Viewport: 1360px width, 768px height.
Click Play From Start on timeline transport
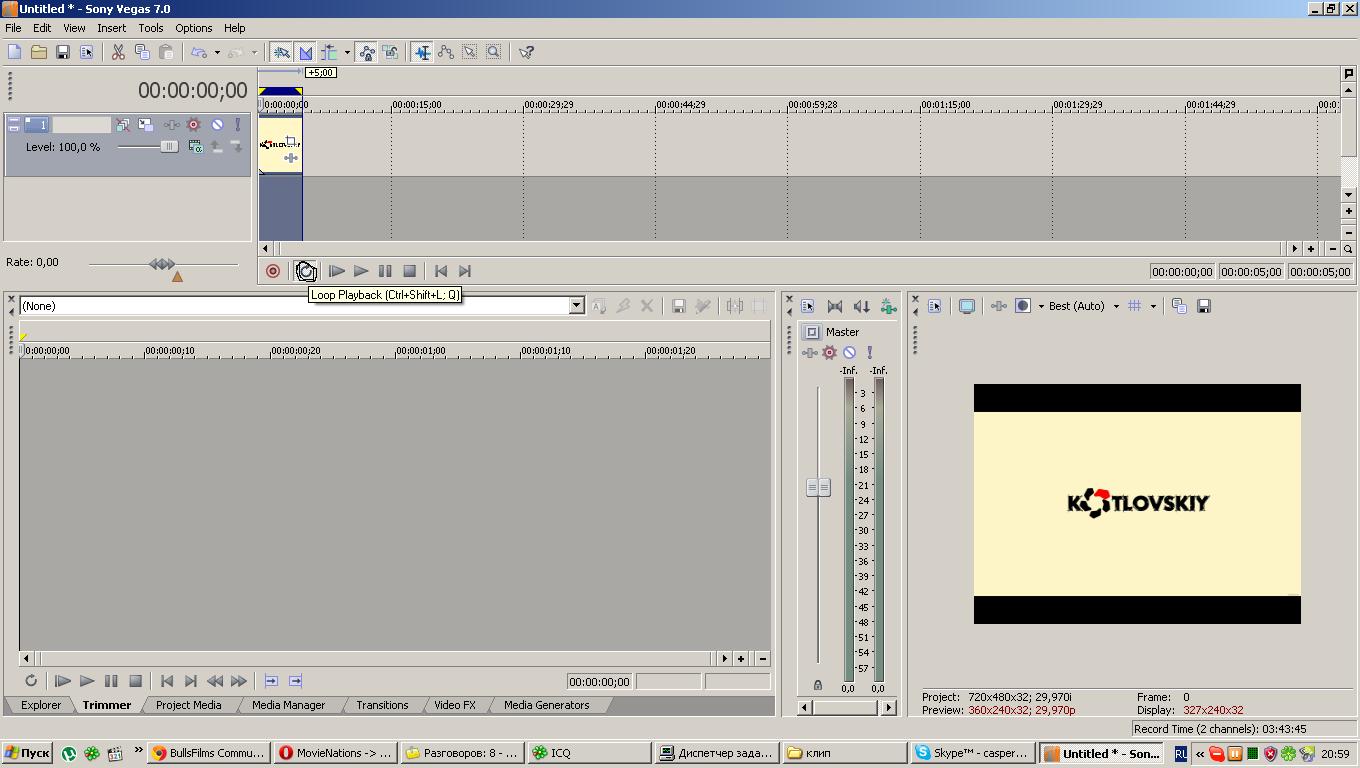pyautogui.click(x=337, y=271)
